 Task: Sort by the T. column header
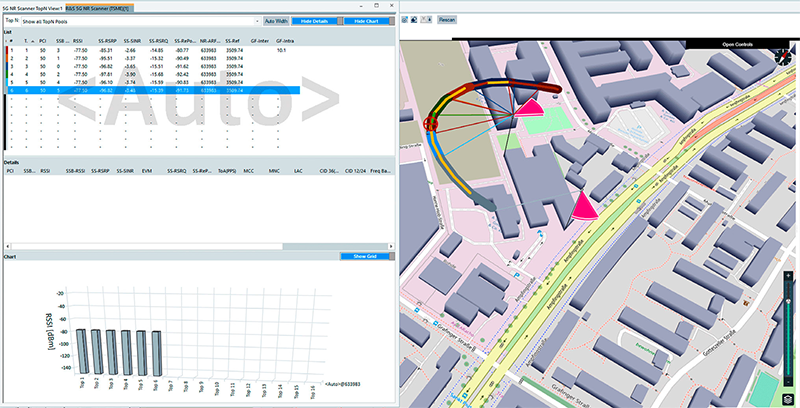point(29,40)
